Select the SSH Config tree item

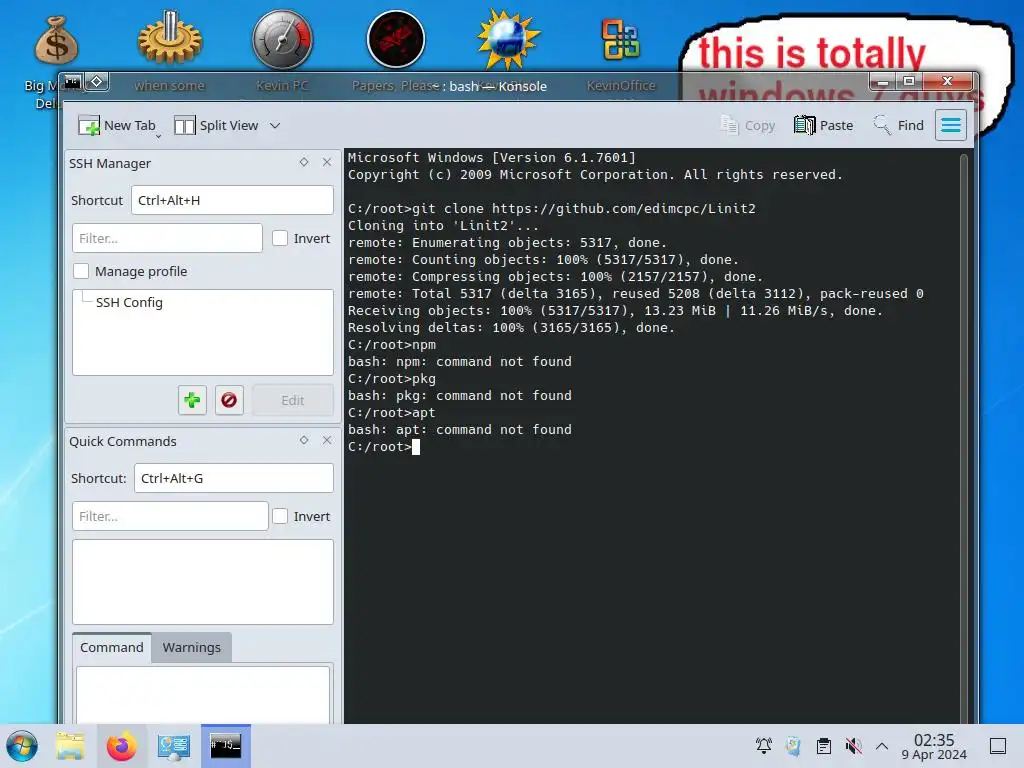pos(129,302)
